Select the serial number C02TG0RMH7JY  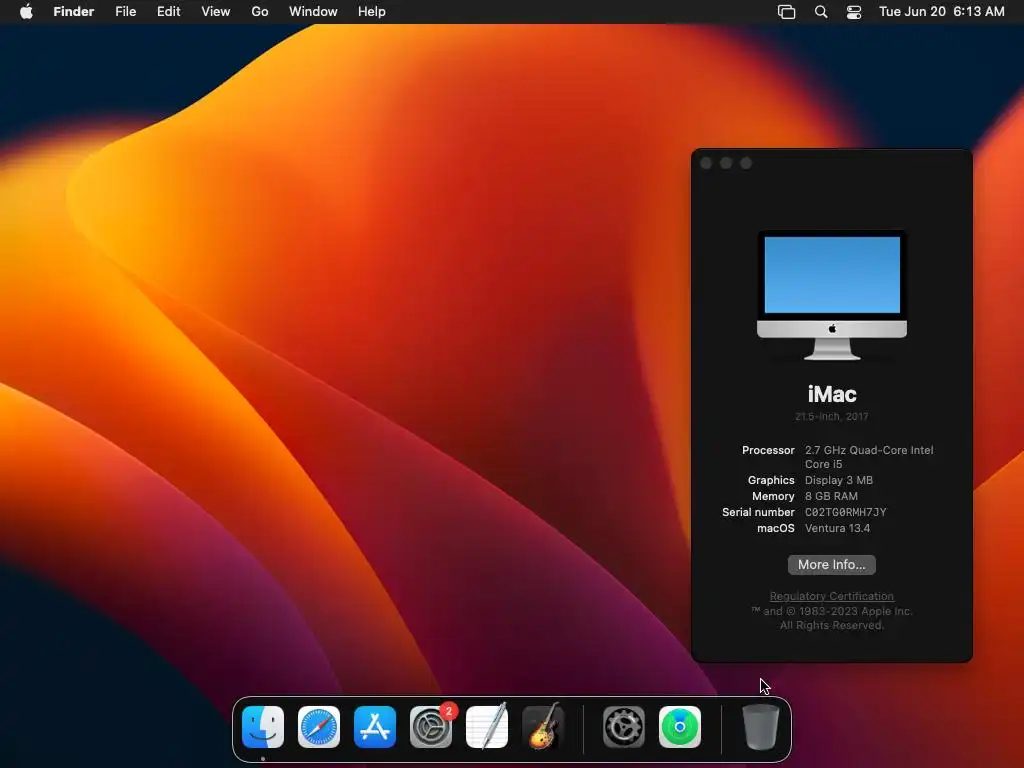[x=846, y=512]
